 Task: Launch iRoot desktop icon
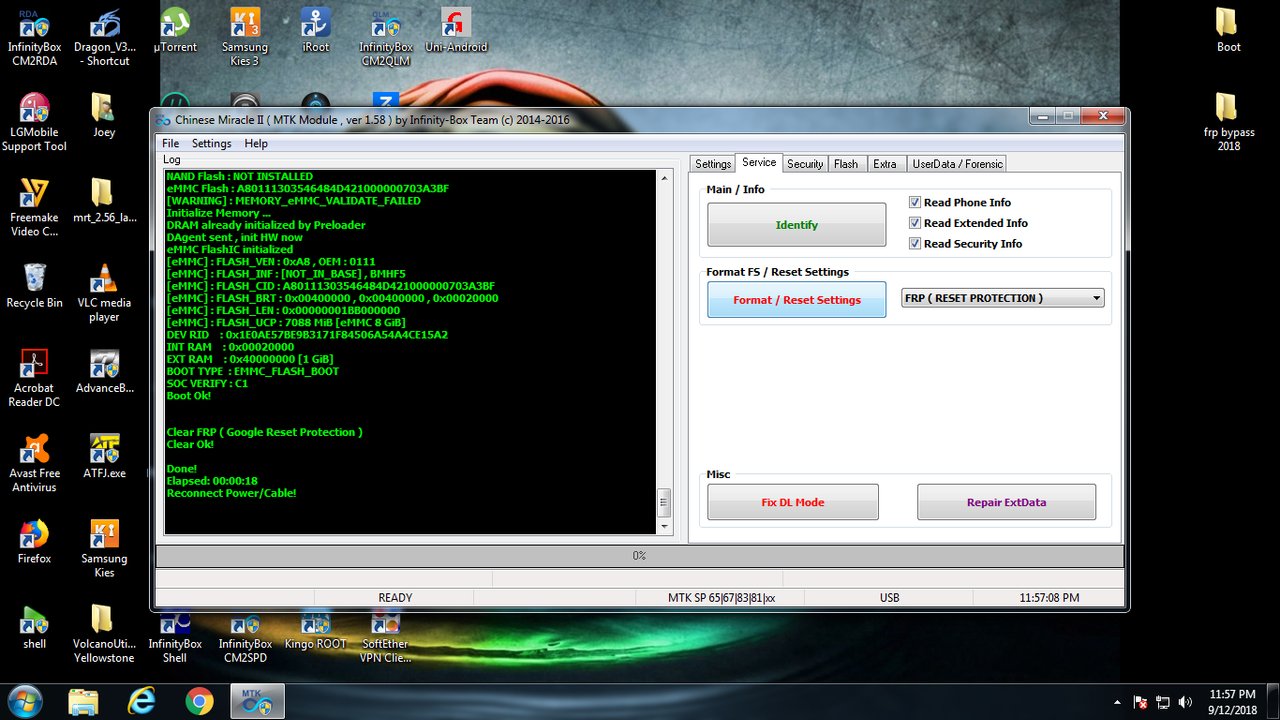coord(316,30)
